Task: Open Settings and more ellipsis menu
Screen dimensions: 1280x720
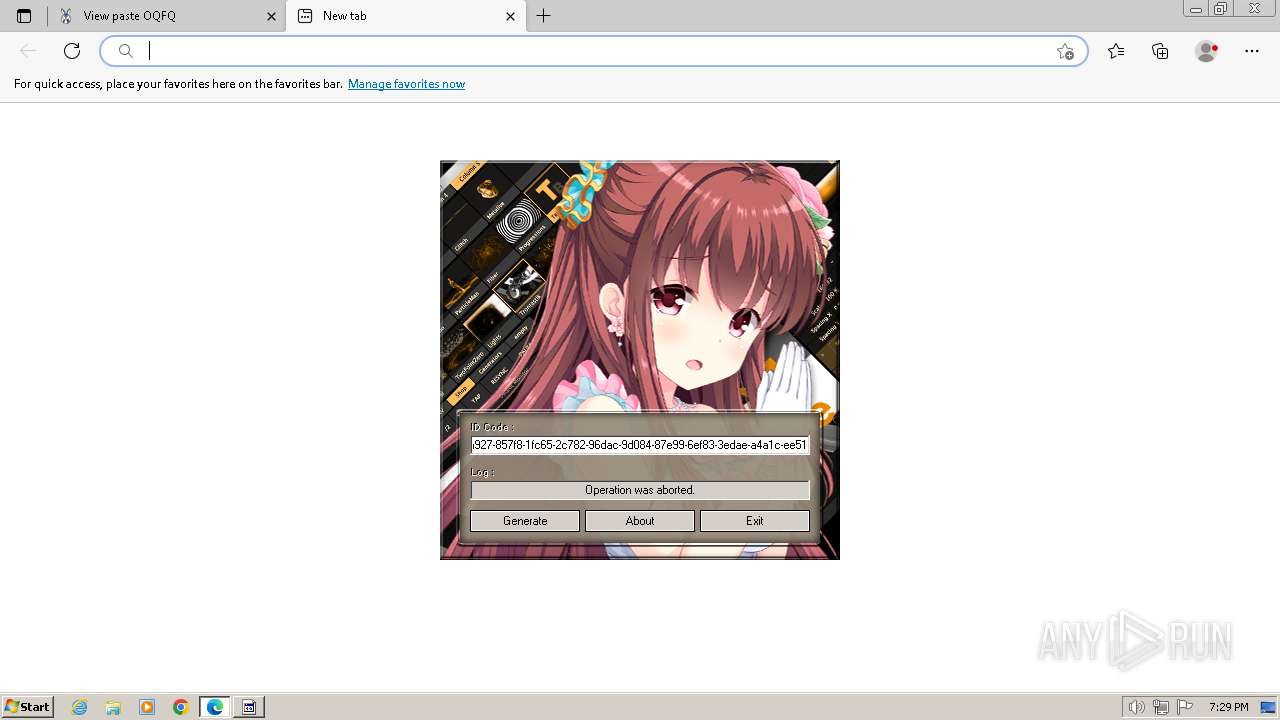Action: [1251, 51]
